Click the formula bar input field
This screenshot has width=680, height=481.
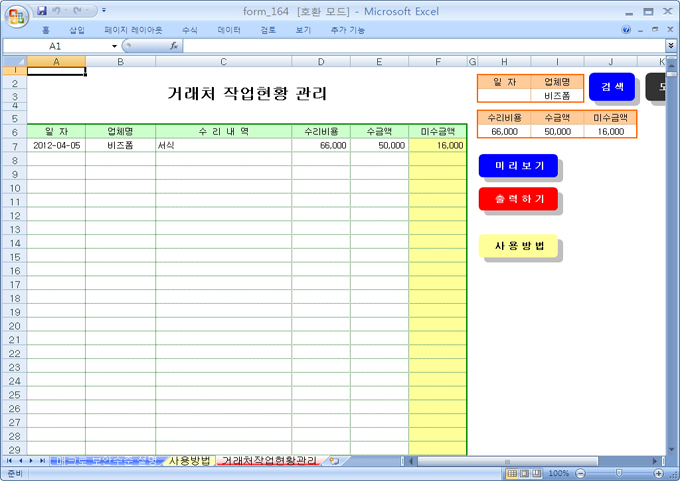coord(420,46)
